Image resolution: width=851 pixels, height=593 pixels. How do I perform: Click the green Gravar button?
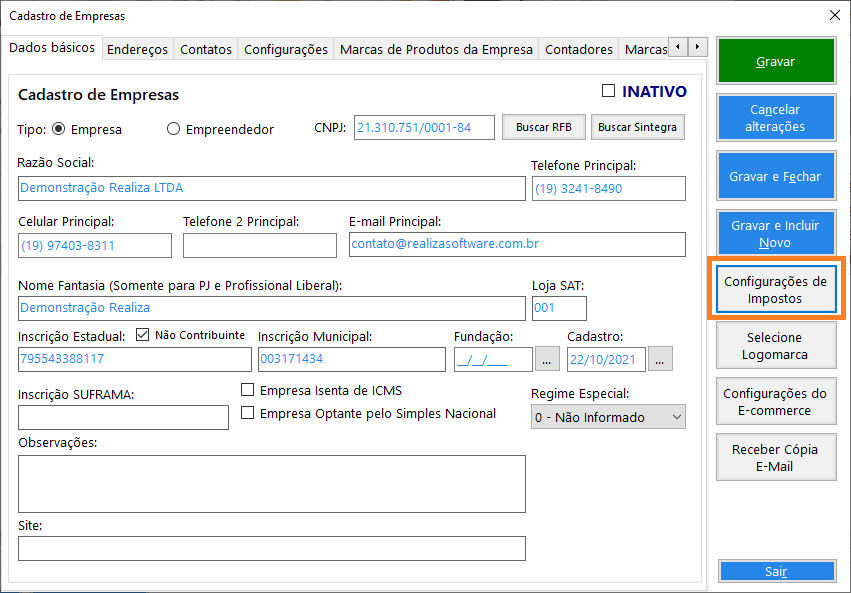point(775,61)
